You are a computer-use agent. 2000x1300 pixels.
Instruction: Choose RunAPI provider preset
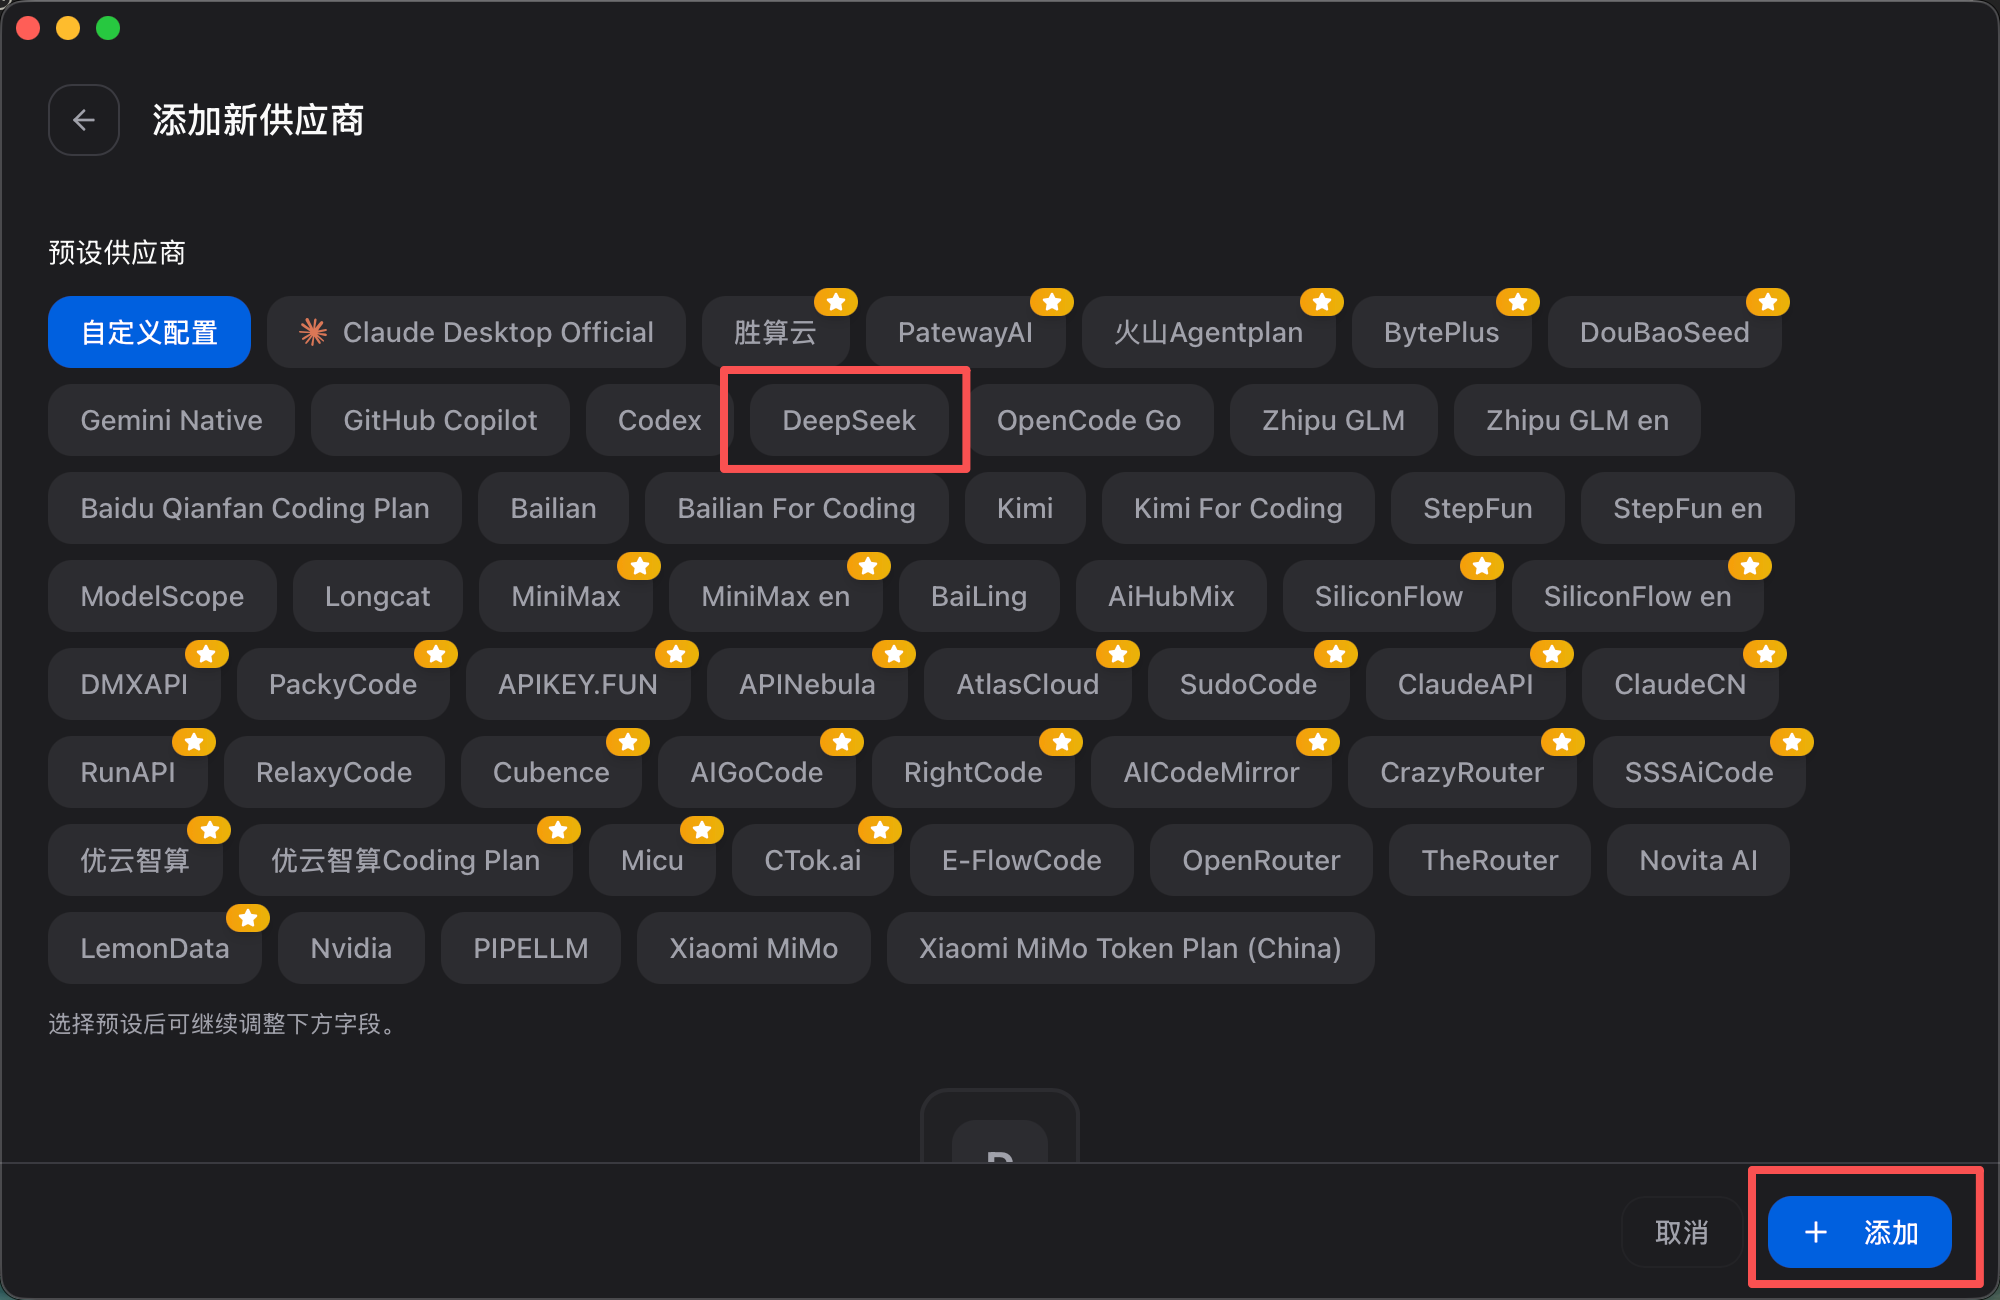(x=127, y=772)
